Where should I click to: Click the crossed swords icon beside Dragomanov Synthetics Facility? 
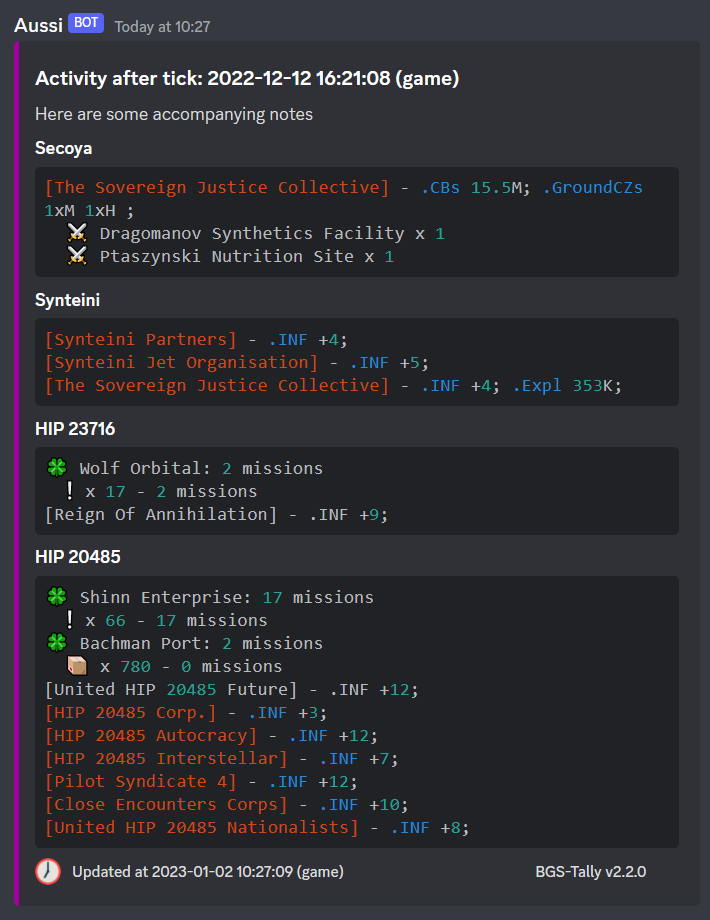pos(77,234)
